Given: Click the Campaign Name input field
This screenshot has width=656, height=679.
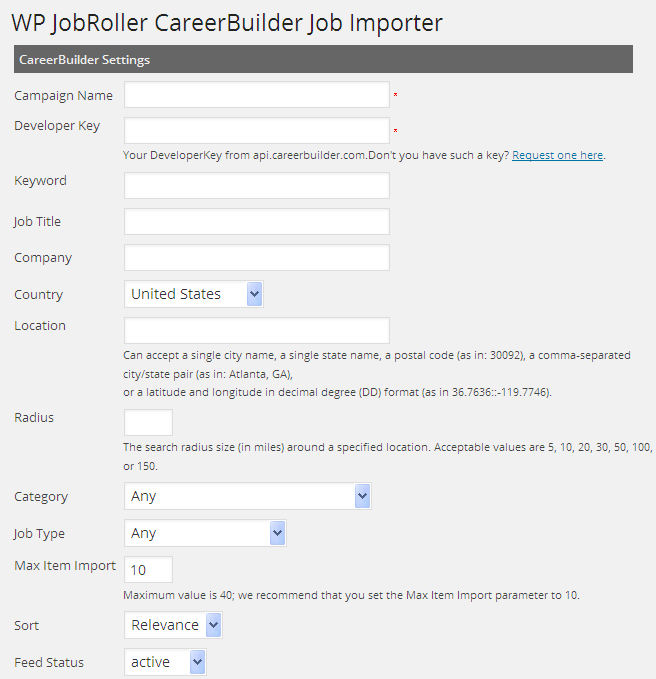Looking at the screenshot, I should (256, 95).
